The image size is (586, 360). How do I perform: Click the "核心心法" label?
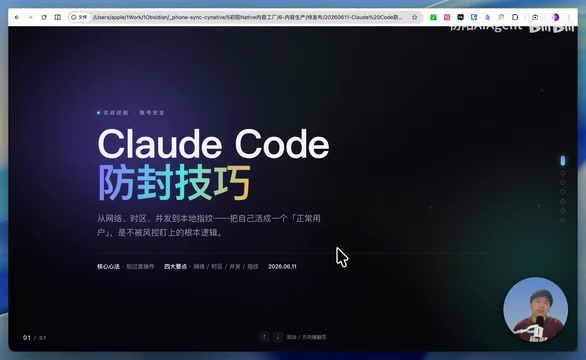108,267
